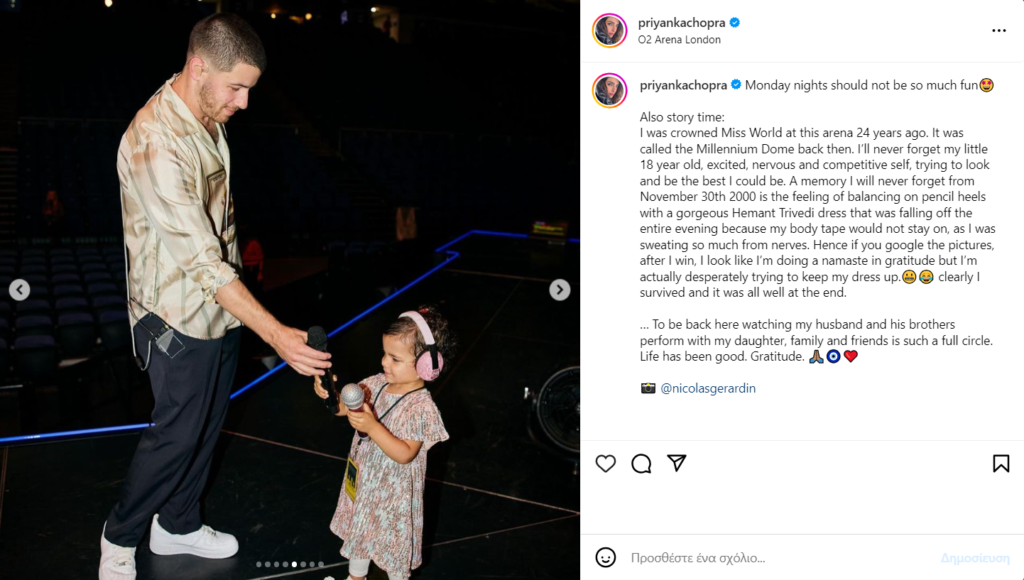Viewport: 1024px width, 580px height.
Task: Visit the @nicolasgerardin tagged profile
Action: 708,388
